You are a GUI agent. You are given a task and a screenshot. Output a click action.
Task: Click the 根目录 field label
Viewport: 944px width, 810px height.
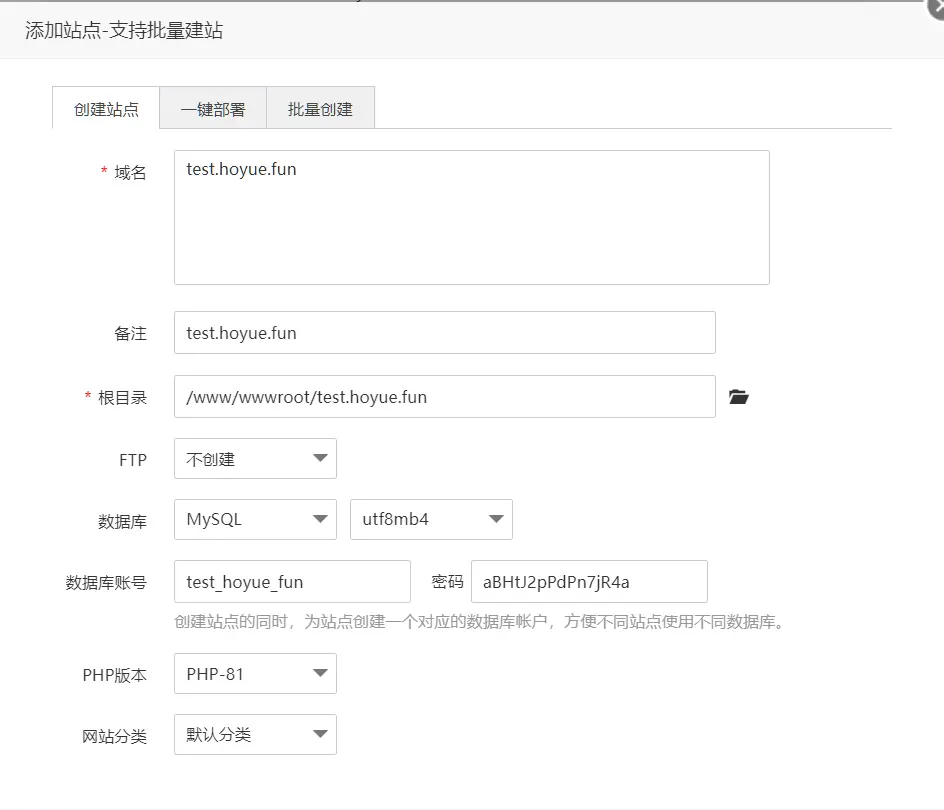122,398
